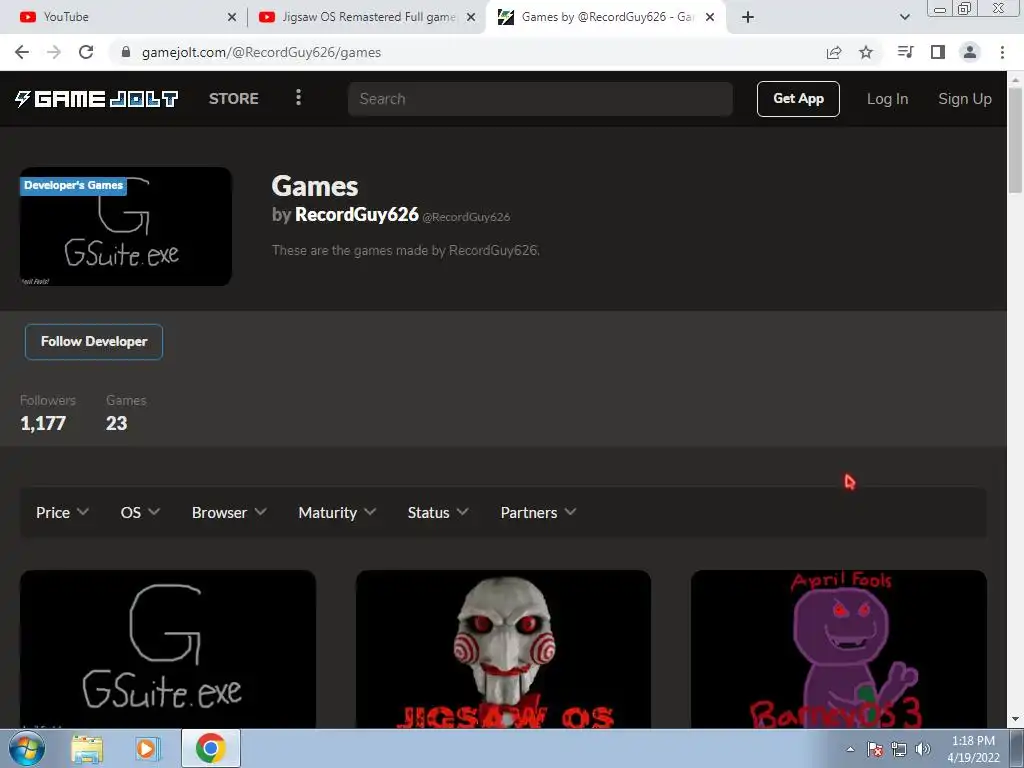Expand the OS filter dropdown
This screenshot has height=768, width=1024.
click(x=140, y=513)
